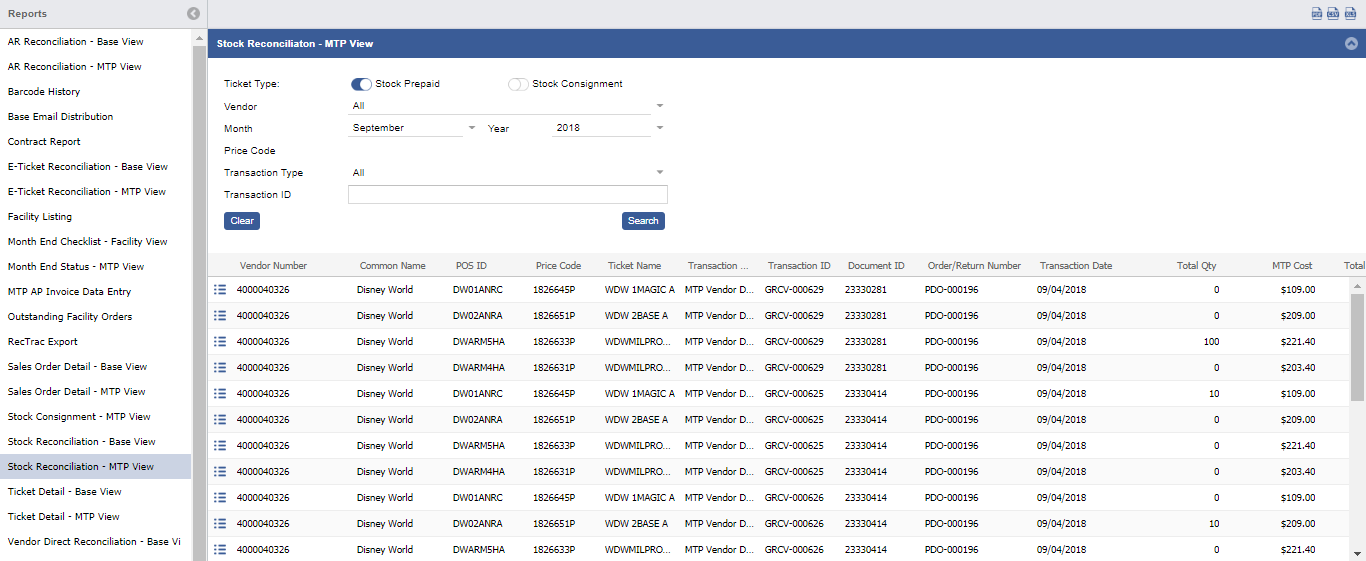1366x561 pixels.
Task: Open row menu for DWARM5HA GRCV-000629
Action: [220, 342]
